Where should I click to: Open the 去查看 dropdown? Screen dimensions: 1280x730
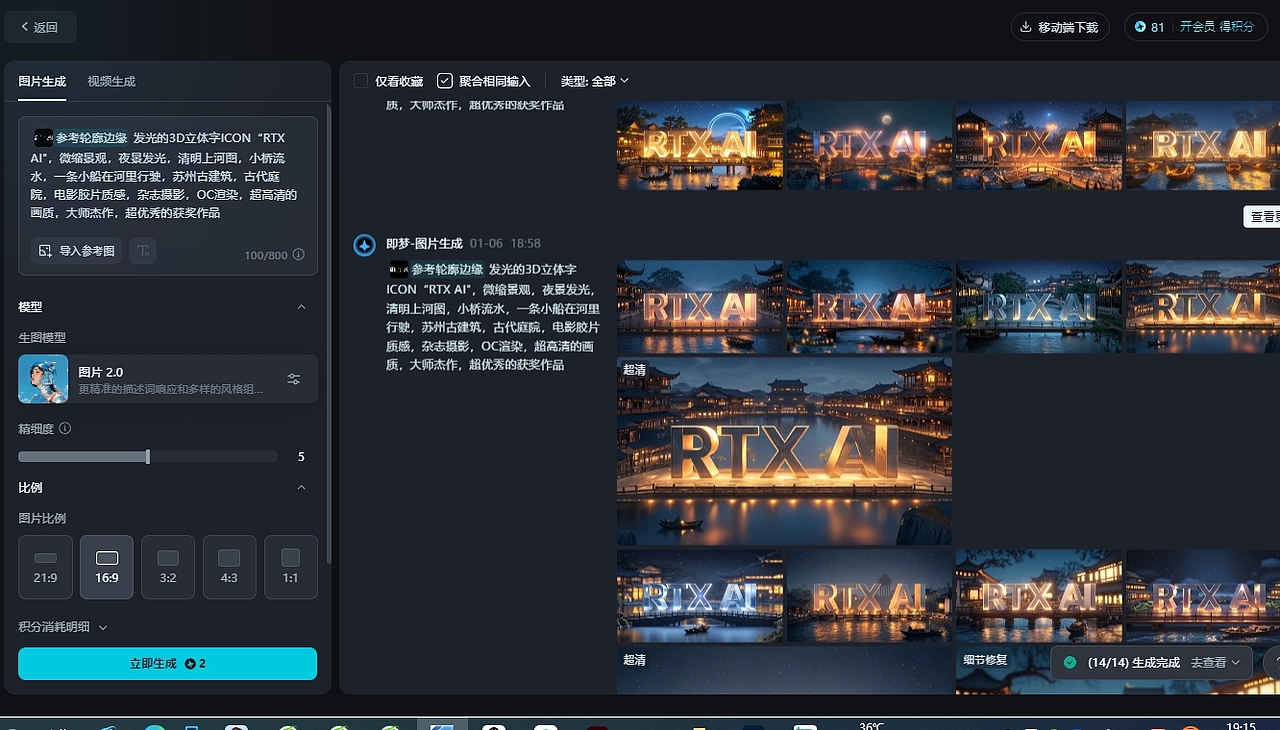(1215, 663)
